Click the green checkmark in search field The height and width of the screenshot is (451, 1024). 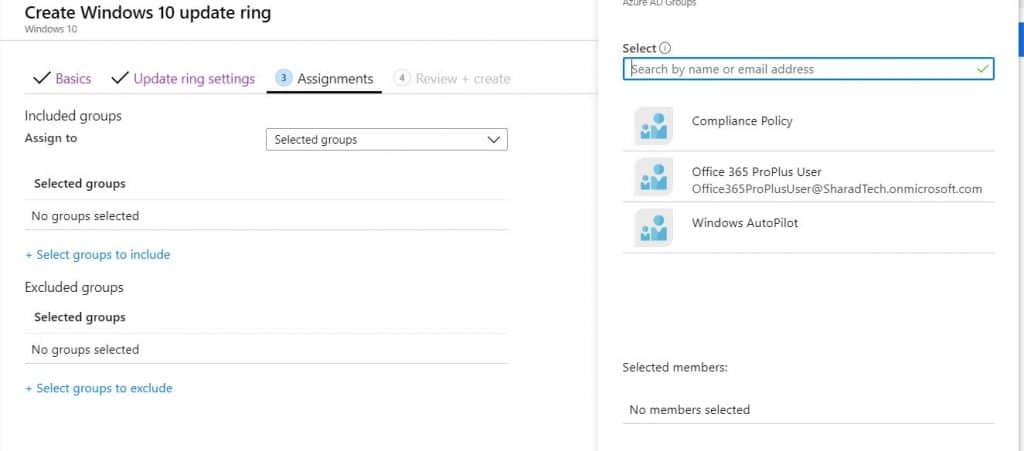pyautogui.click(x=983, y=69)
